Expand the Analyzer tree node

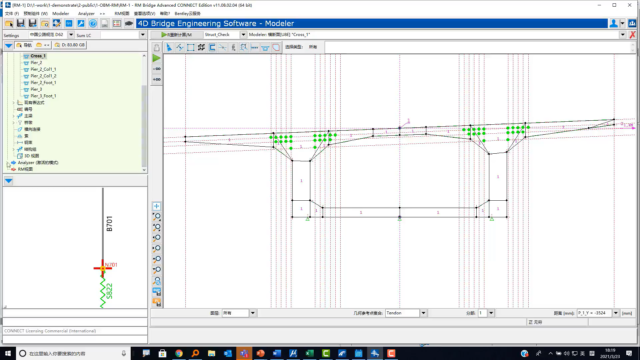pyautogui.click(x=8, y=162)
